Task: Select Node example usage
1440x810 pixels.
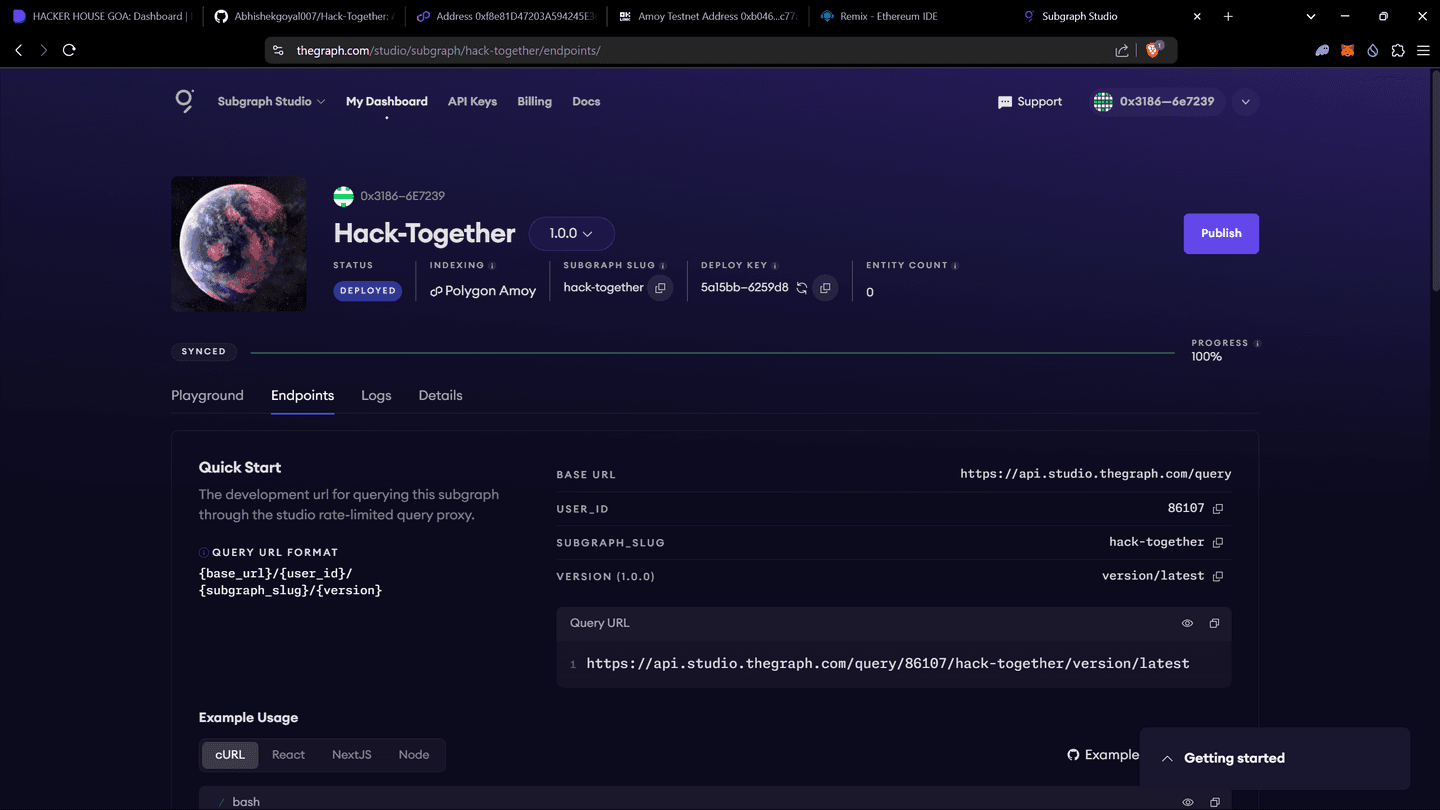Action: click(413, 755)
